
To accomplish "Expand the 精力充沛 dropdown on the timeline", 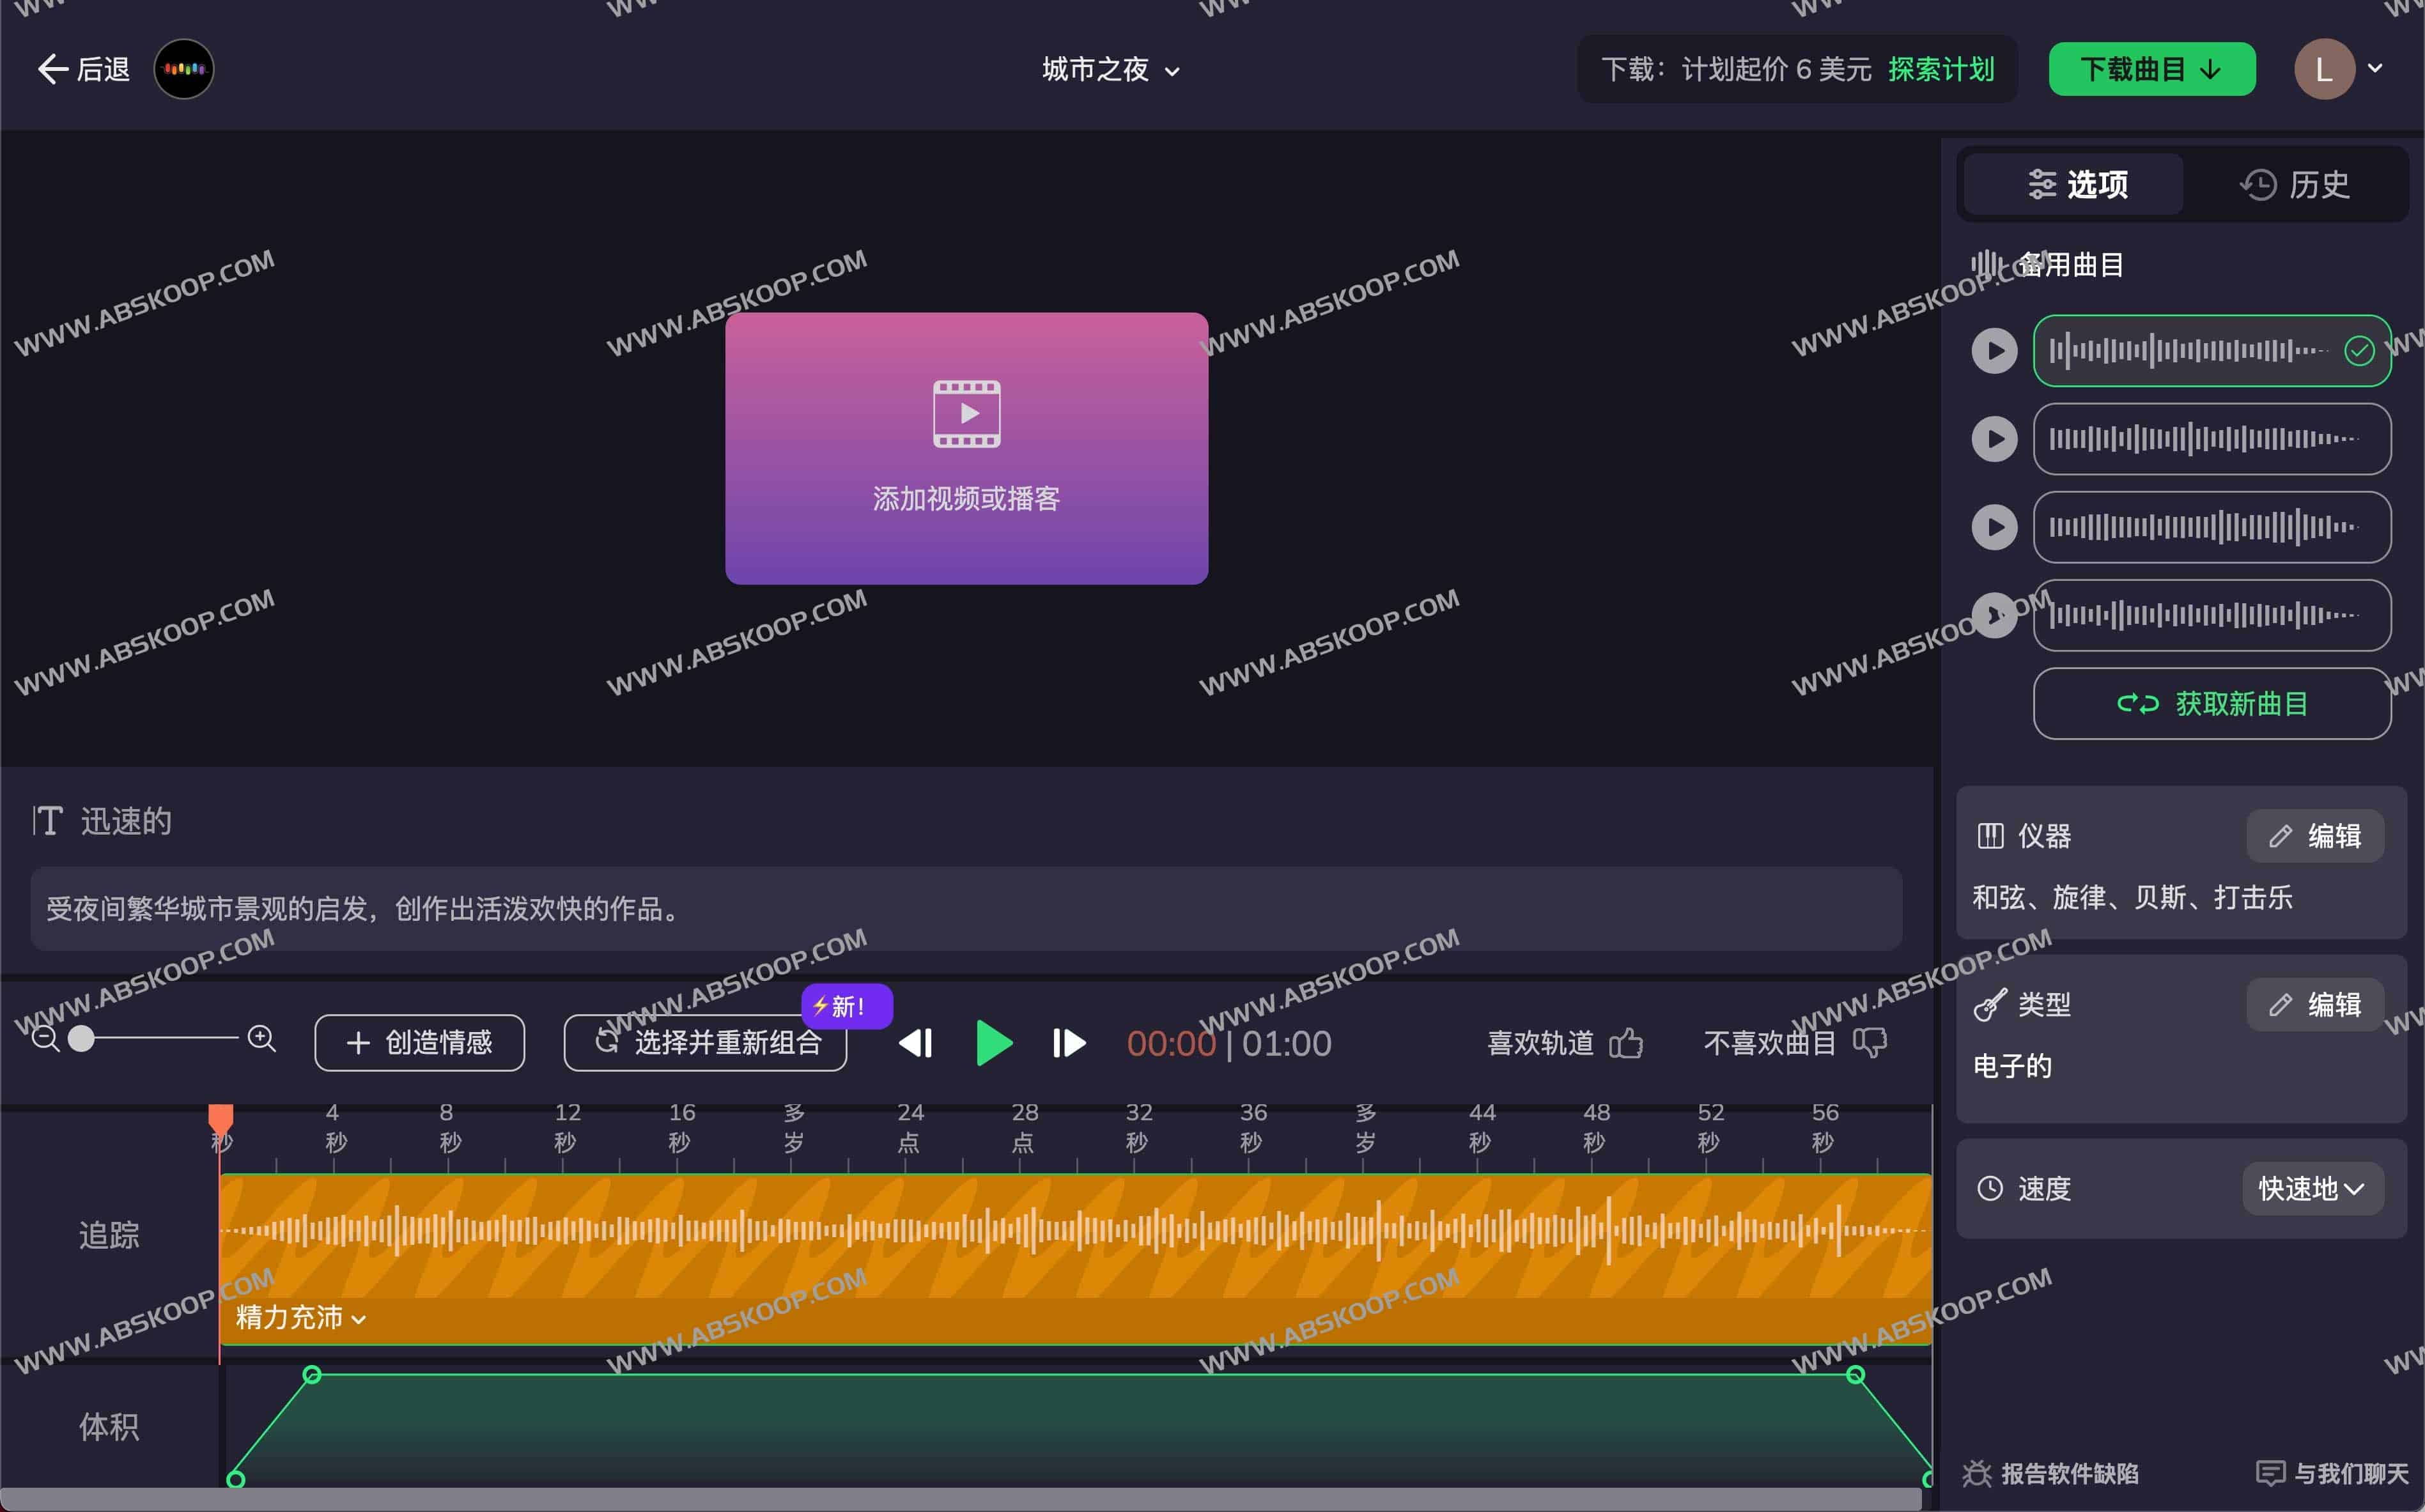I will click(x=297, y=1318).
